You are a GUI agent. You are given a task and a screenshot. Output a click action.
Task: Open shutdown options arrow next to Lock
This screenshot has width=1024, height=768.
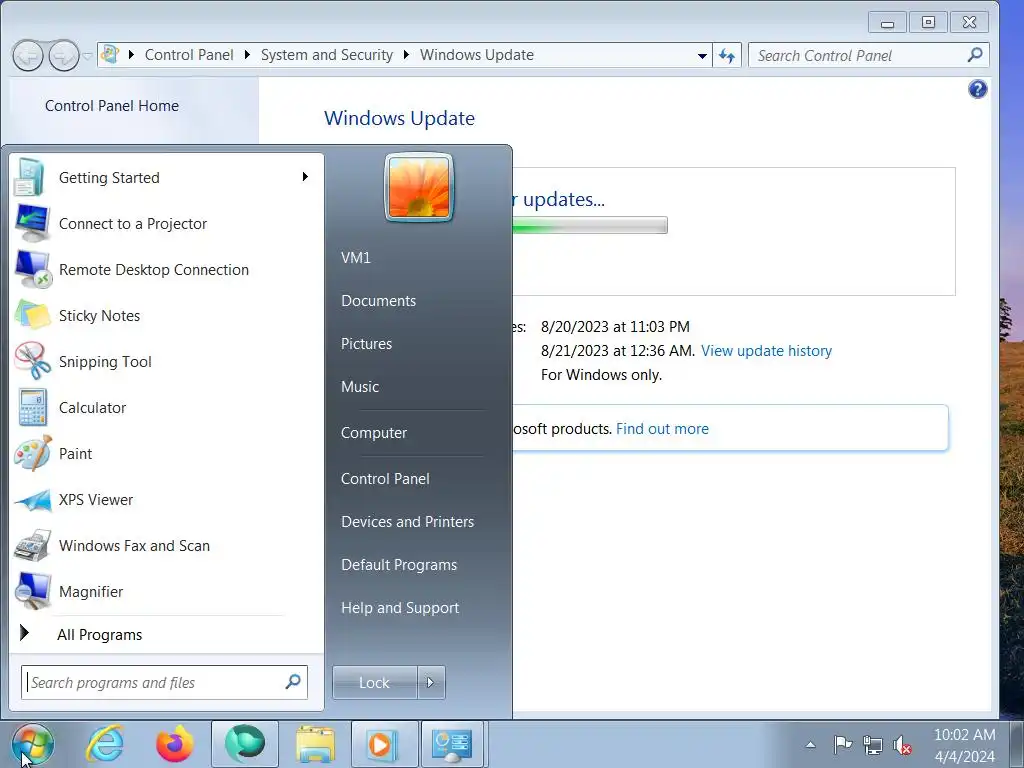(x=431, y=682)
